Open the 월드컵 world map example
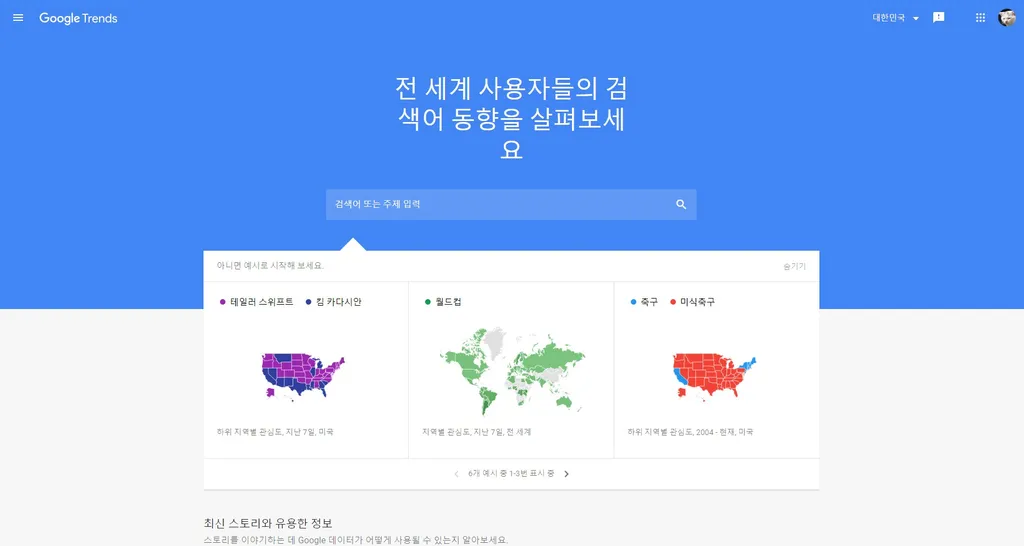Screen dimensions: 1024x546 [x=511, y=370]
